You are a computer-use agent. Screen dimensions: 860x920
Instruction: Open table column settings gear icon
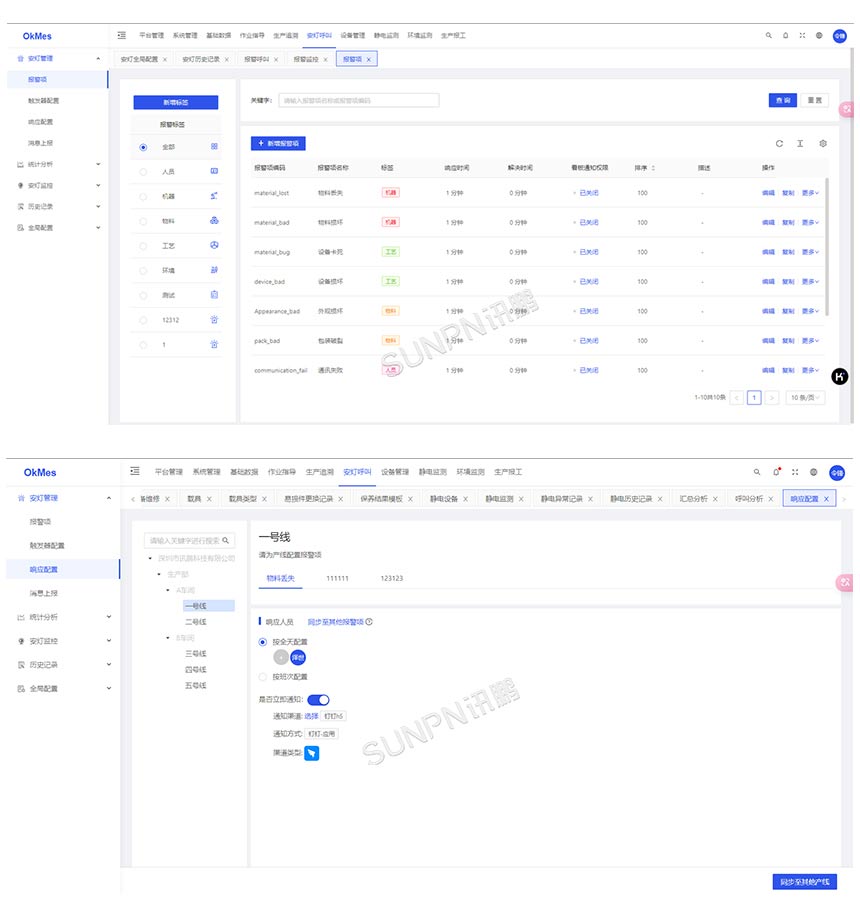coord(823,144)
